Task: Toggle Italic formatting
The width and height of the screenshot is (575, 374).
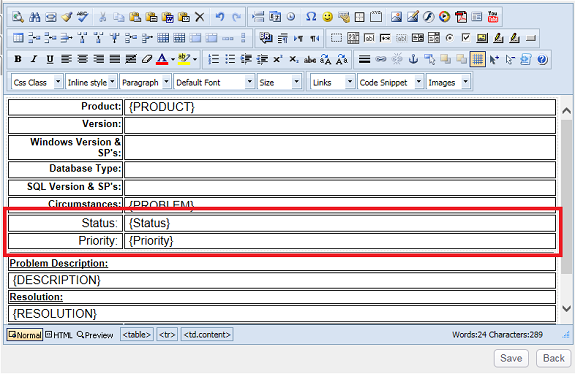Action: [34, 59]
